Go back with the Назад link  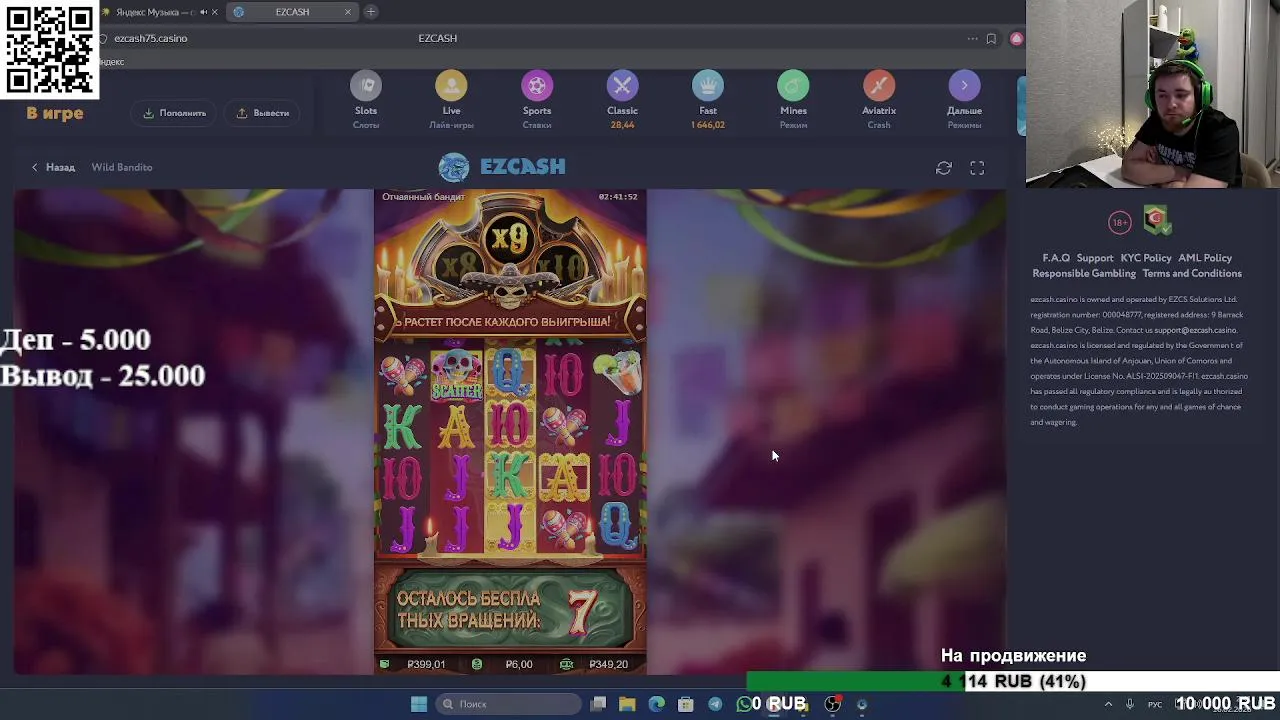53,167
